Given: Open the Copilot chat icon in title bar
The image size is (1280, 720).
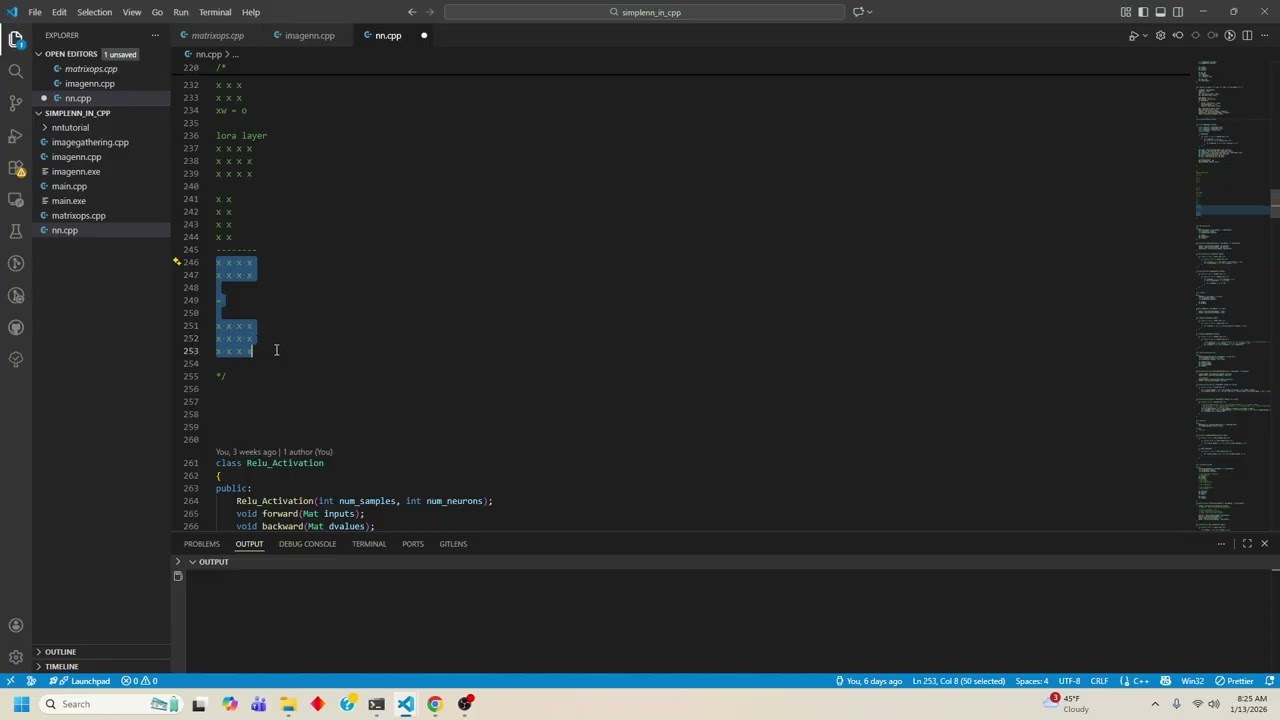Looking at the screenshot, I should pos(858,12).
